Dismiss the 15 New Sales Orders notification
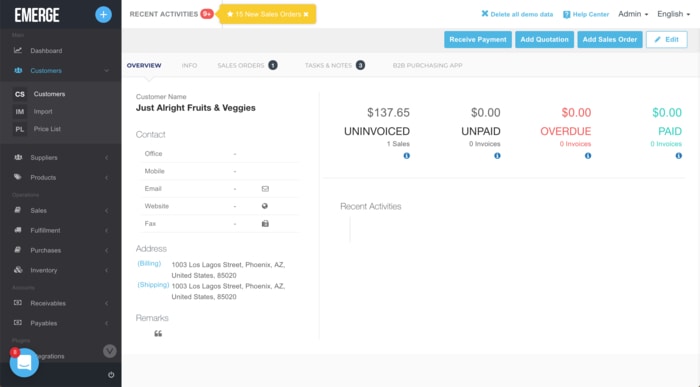 (x=306, y=14)
